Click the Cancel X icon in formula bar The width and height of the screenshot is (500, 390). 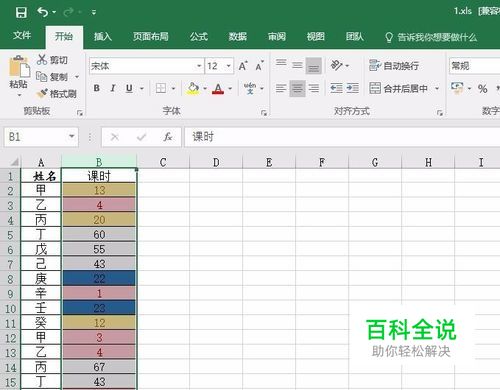click(x=115, y=137)
